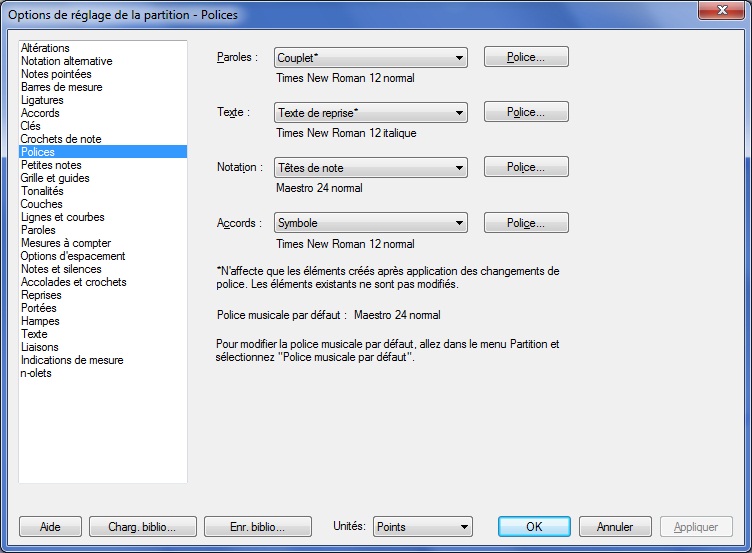Viewport: 752px width, 553px height.
Task: Click the Police button for Texte
Action: coord(526,113)
